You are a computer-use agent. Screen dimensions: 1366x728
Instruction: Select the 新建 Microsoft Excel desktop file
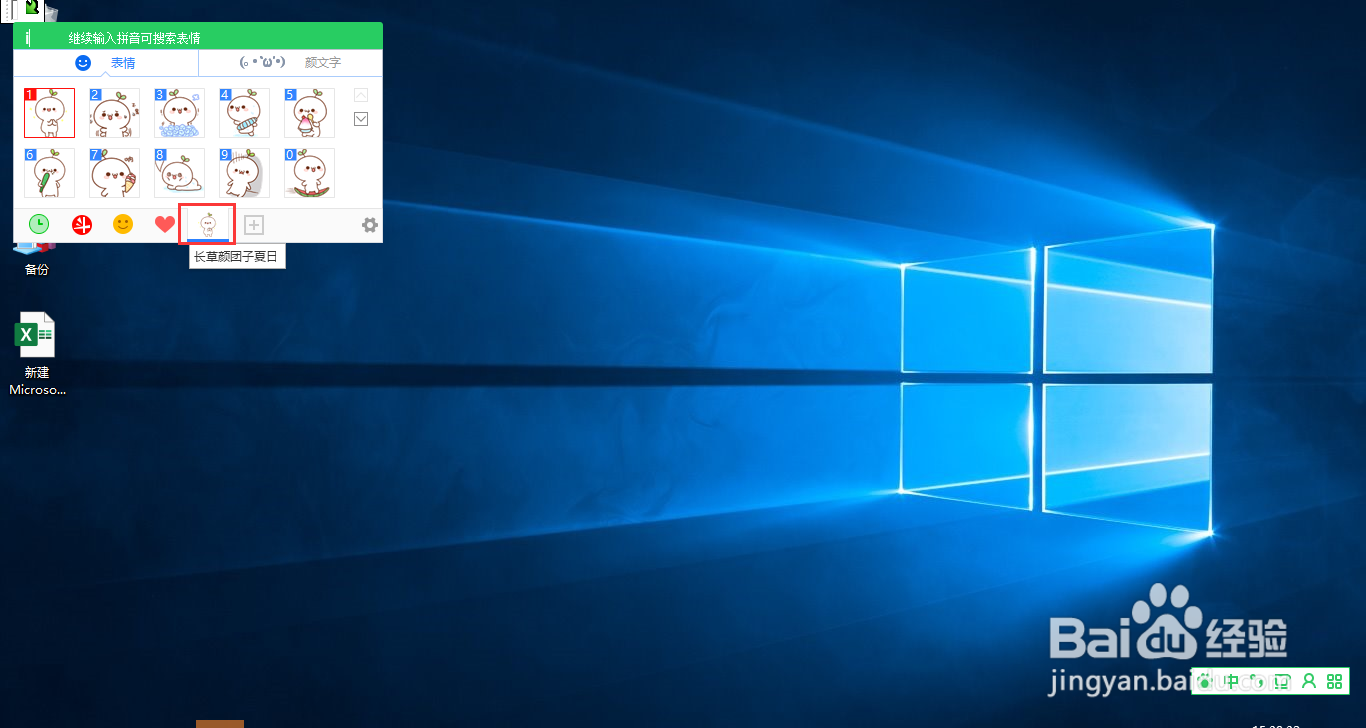pyautogui.click(x=37, y=354)
